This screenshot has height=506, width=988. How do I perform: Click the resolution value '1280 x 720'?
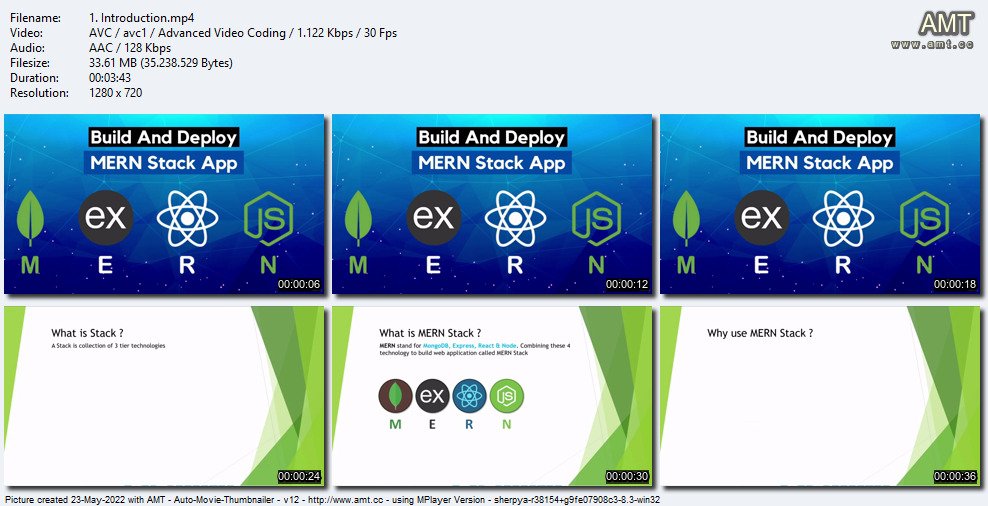click(x=116, y=93)
